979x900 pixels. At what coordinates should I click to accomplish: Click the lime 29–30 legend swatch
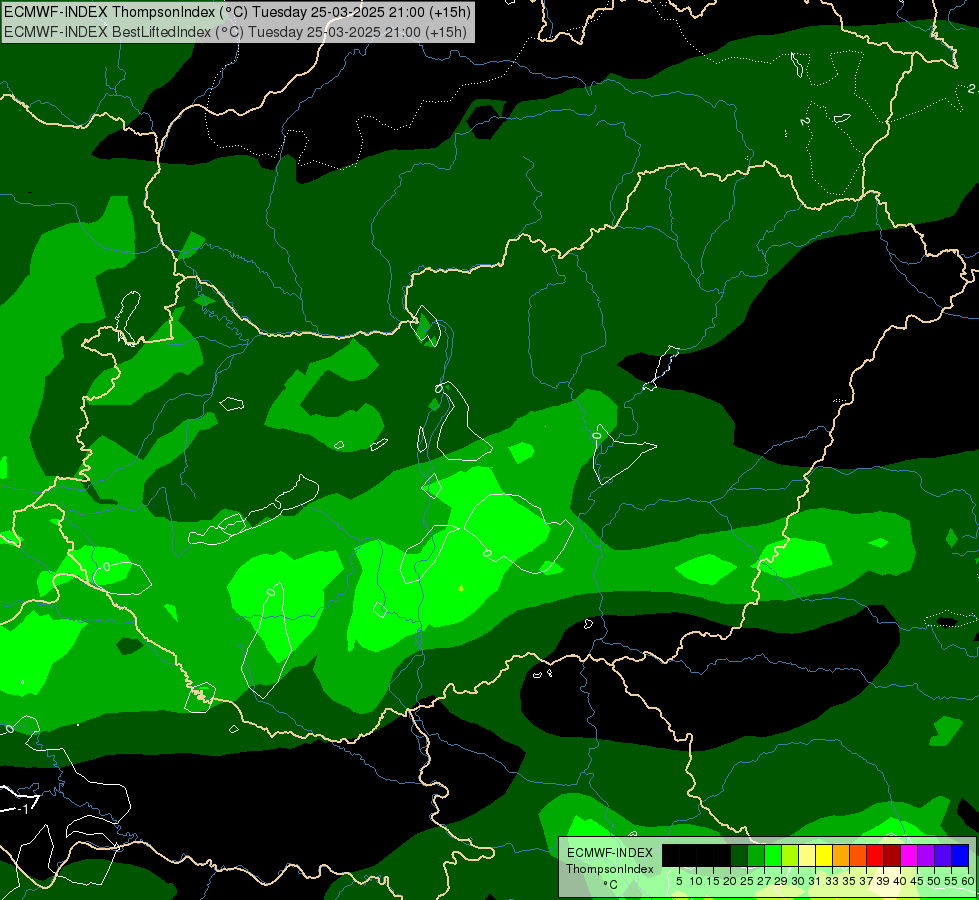click(790, 855)
